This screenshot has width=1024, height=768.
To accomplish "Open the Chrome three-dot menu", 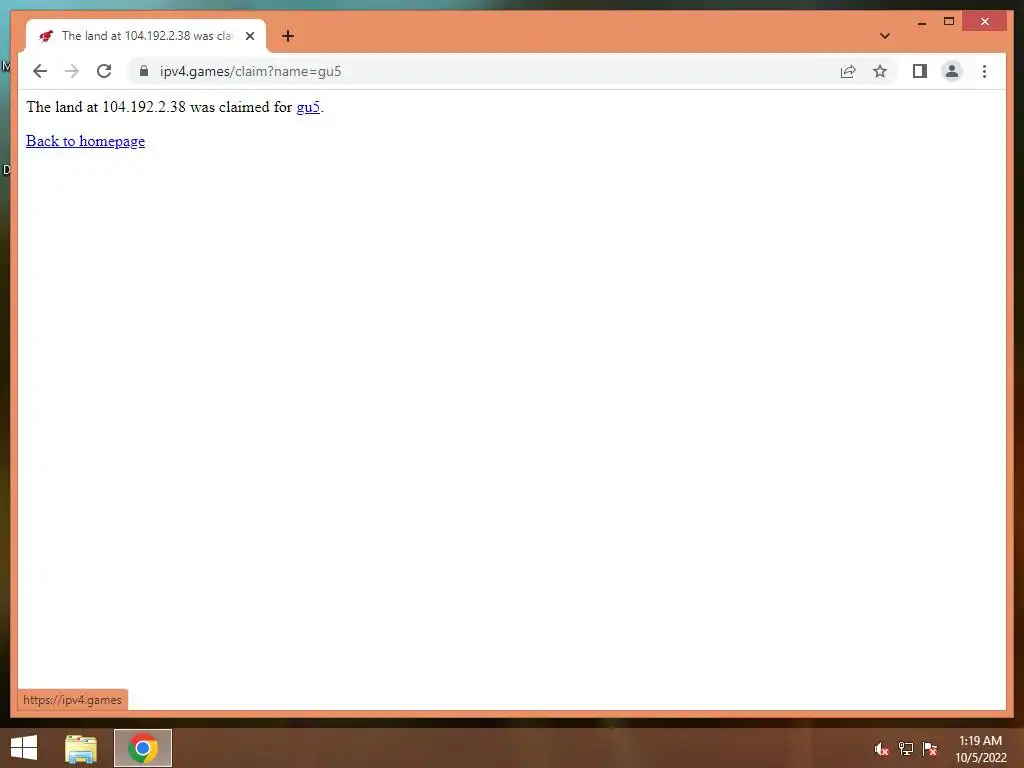I will [x=984, y=71].
